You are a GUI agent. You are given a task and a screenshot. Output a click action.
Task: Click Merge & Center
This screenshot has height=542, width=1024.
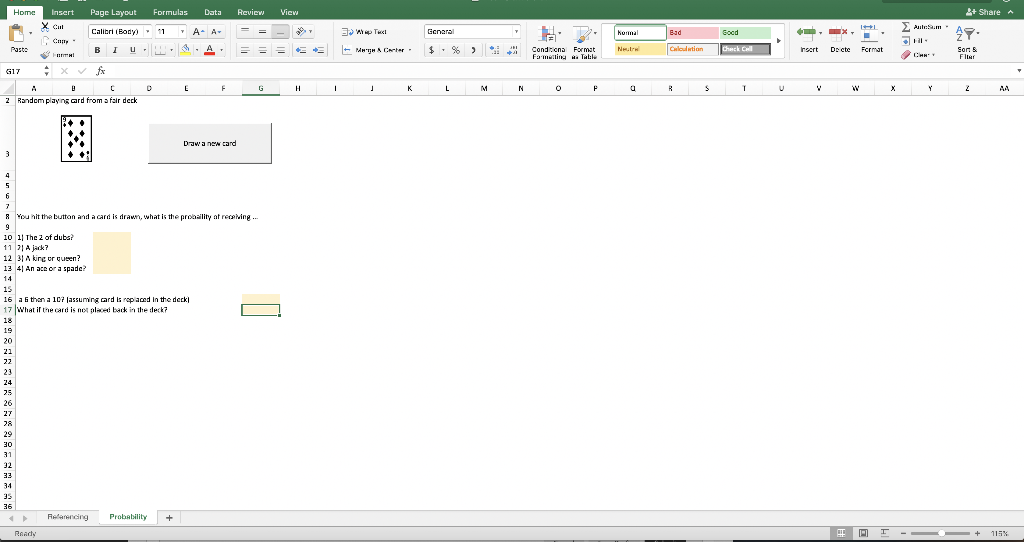tap(374, 50)
